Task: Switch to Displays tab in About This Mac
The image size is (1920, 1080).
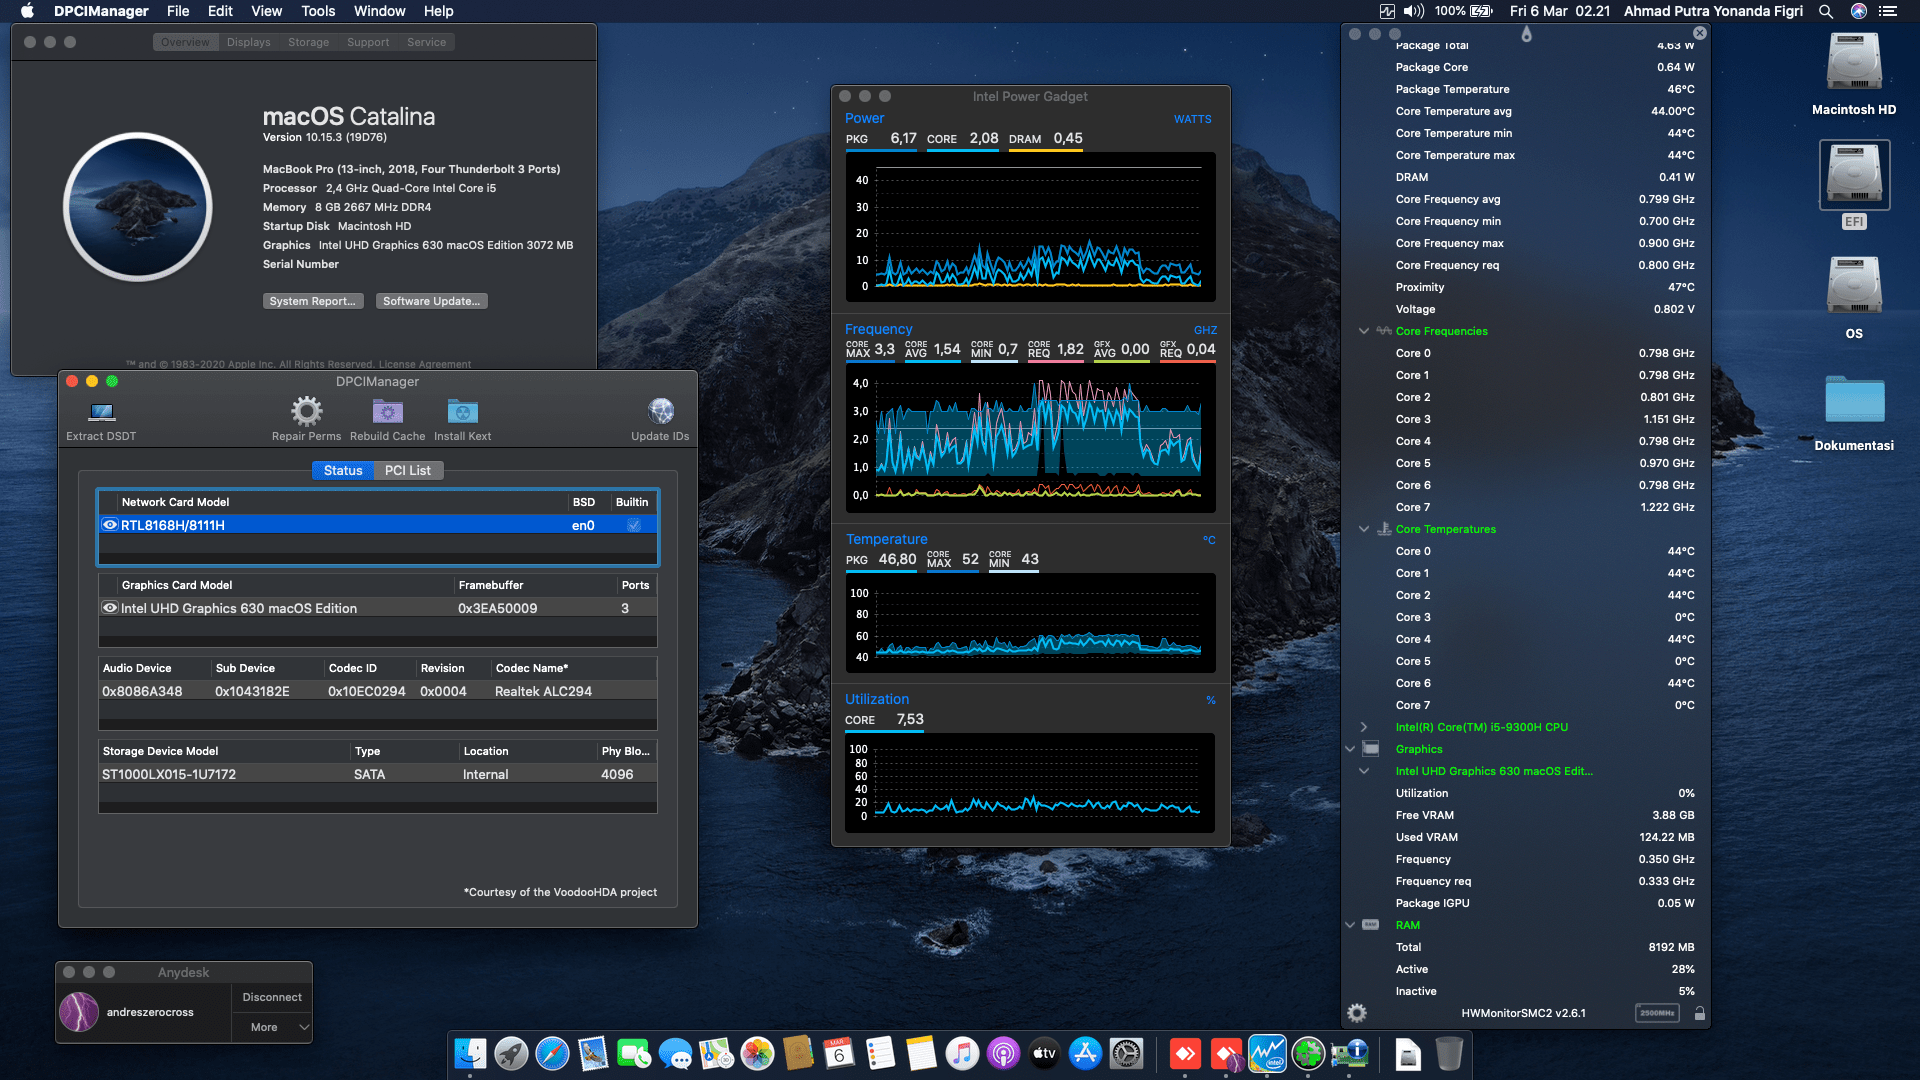Action: pos(248,42)
